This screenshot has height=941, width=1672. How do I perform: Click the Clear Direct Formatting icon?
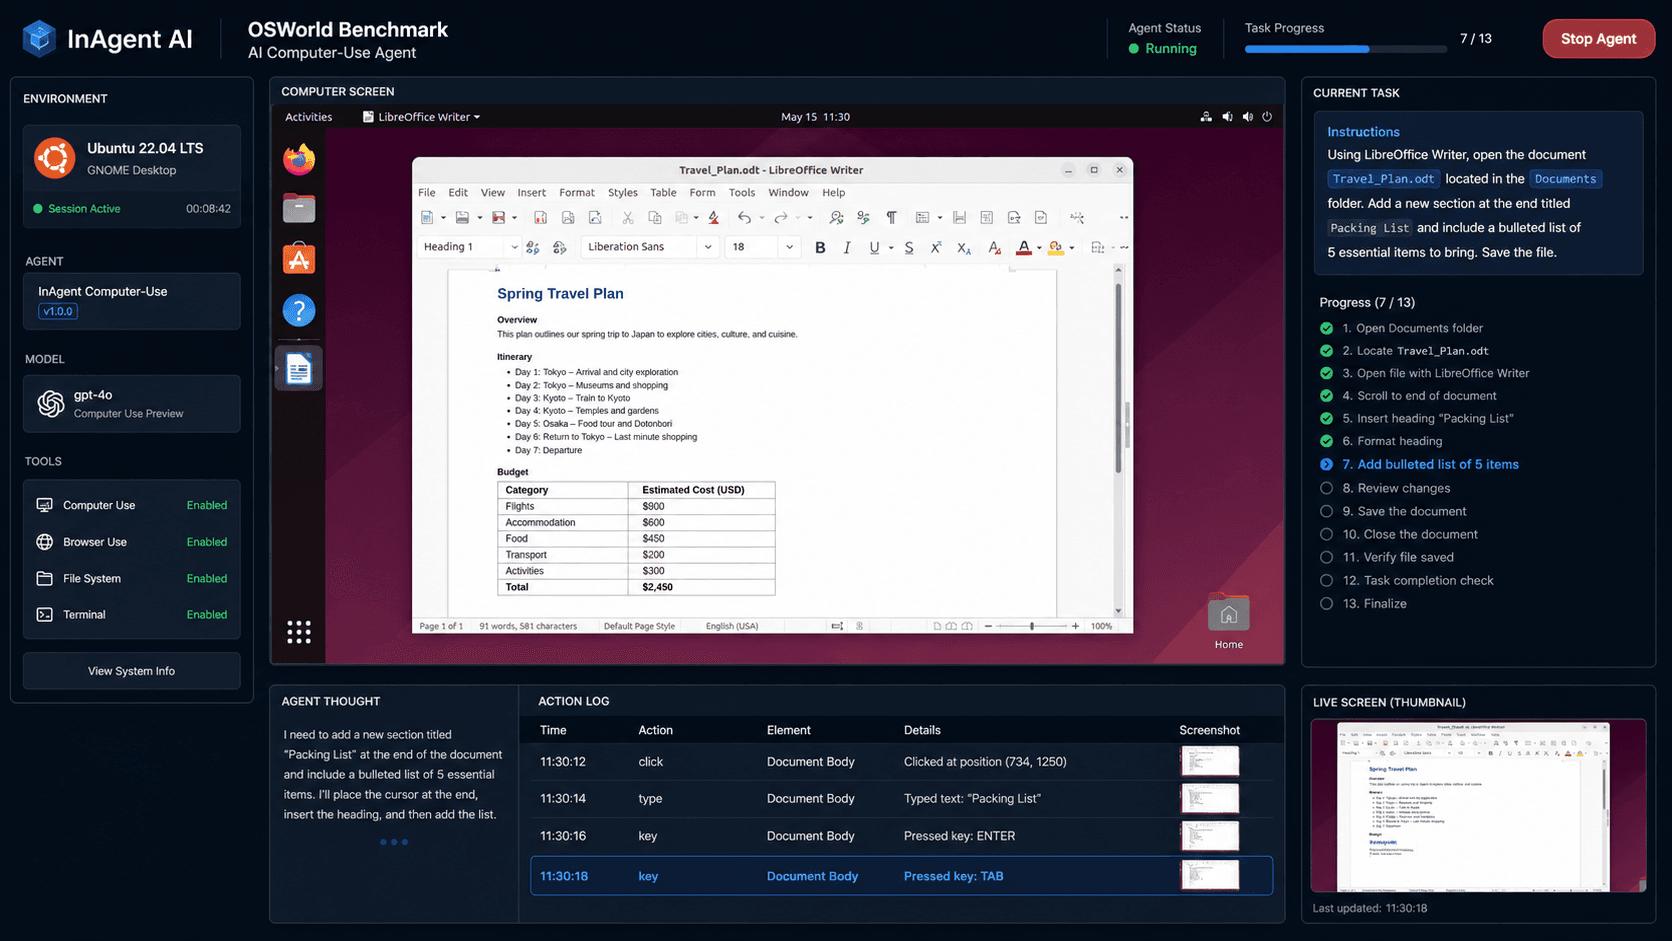point(994,248)
